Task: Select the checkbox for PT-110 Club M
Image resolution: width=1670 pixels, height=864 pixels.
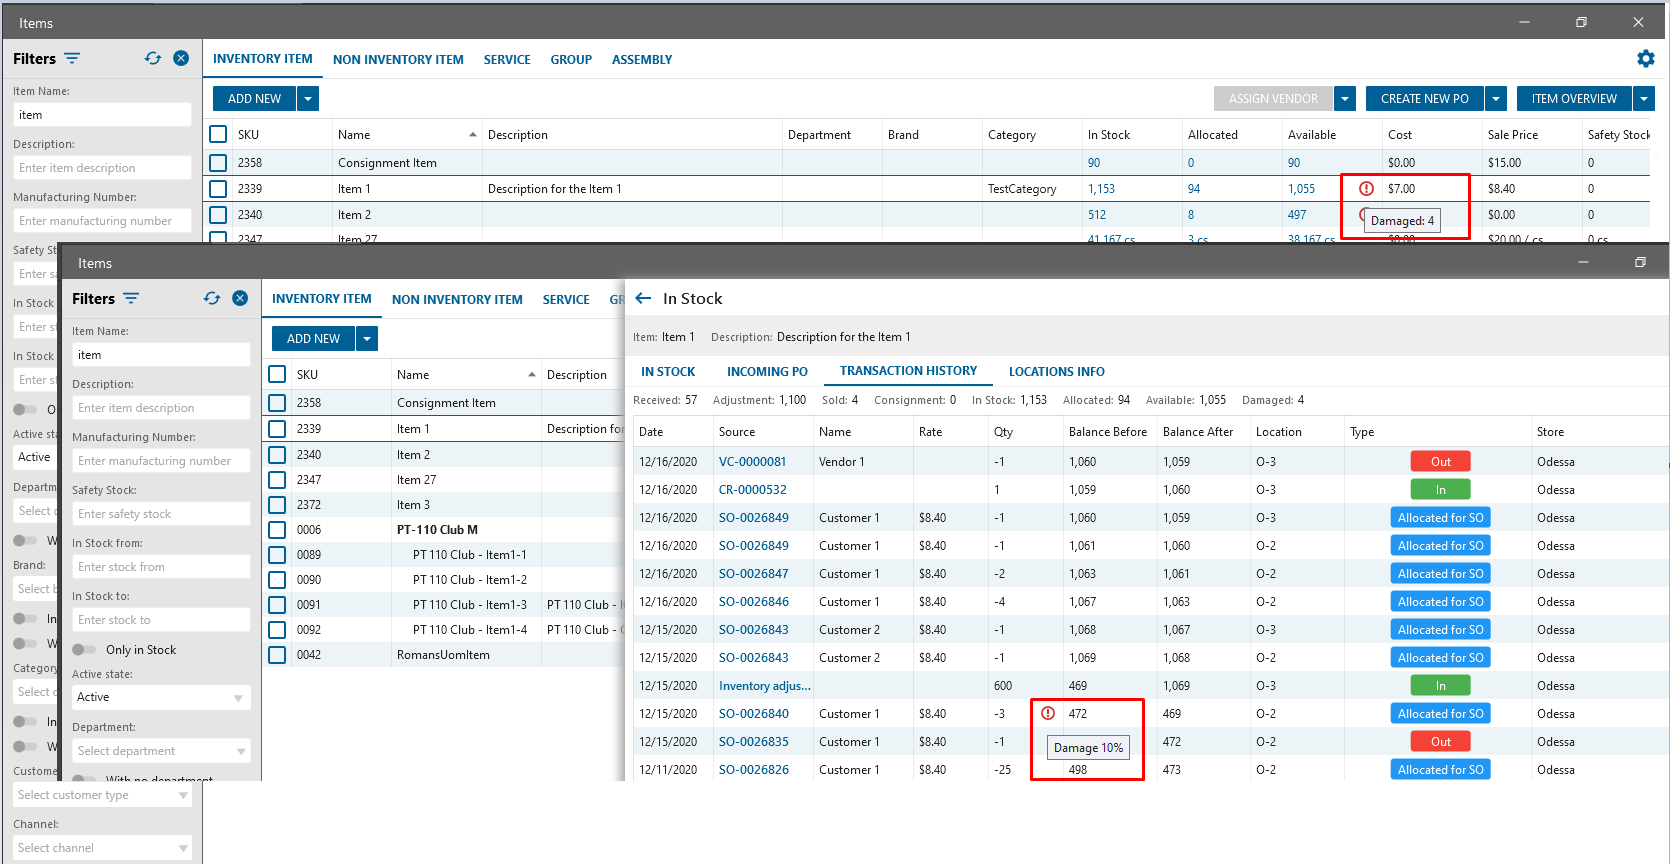Action: click(277, 530)
